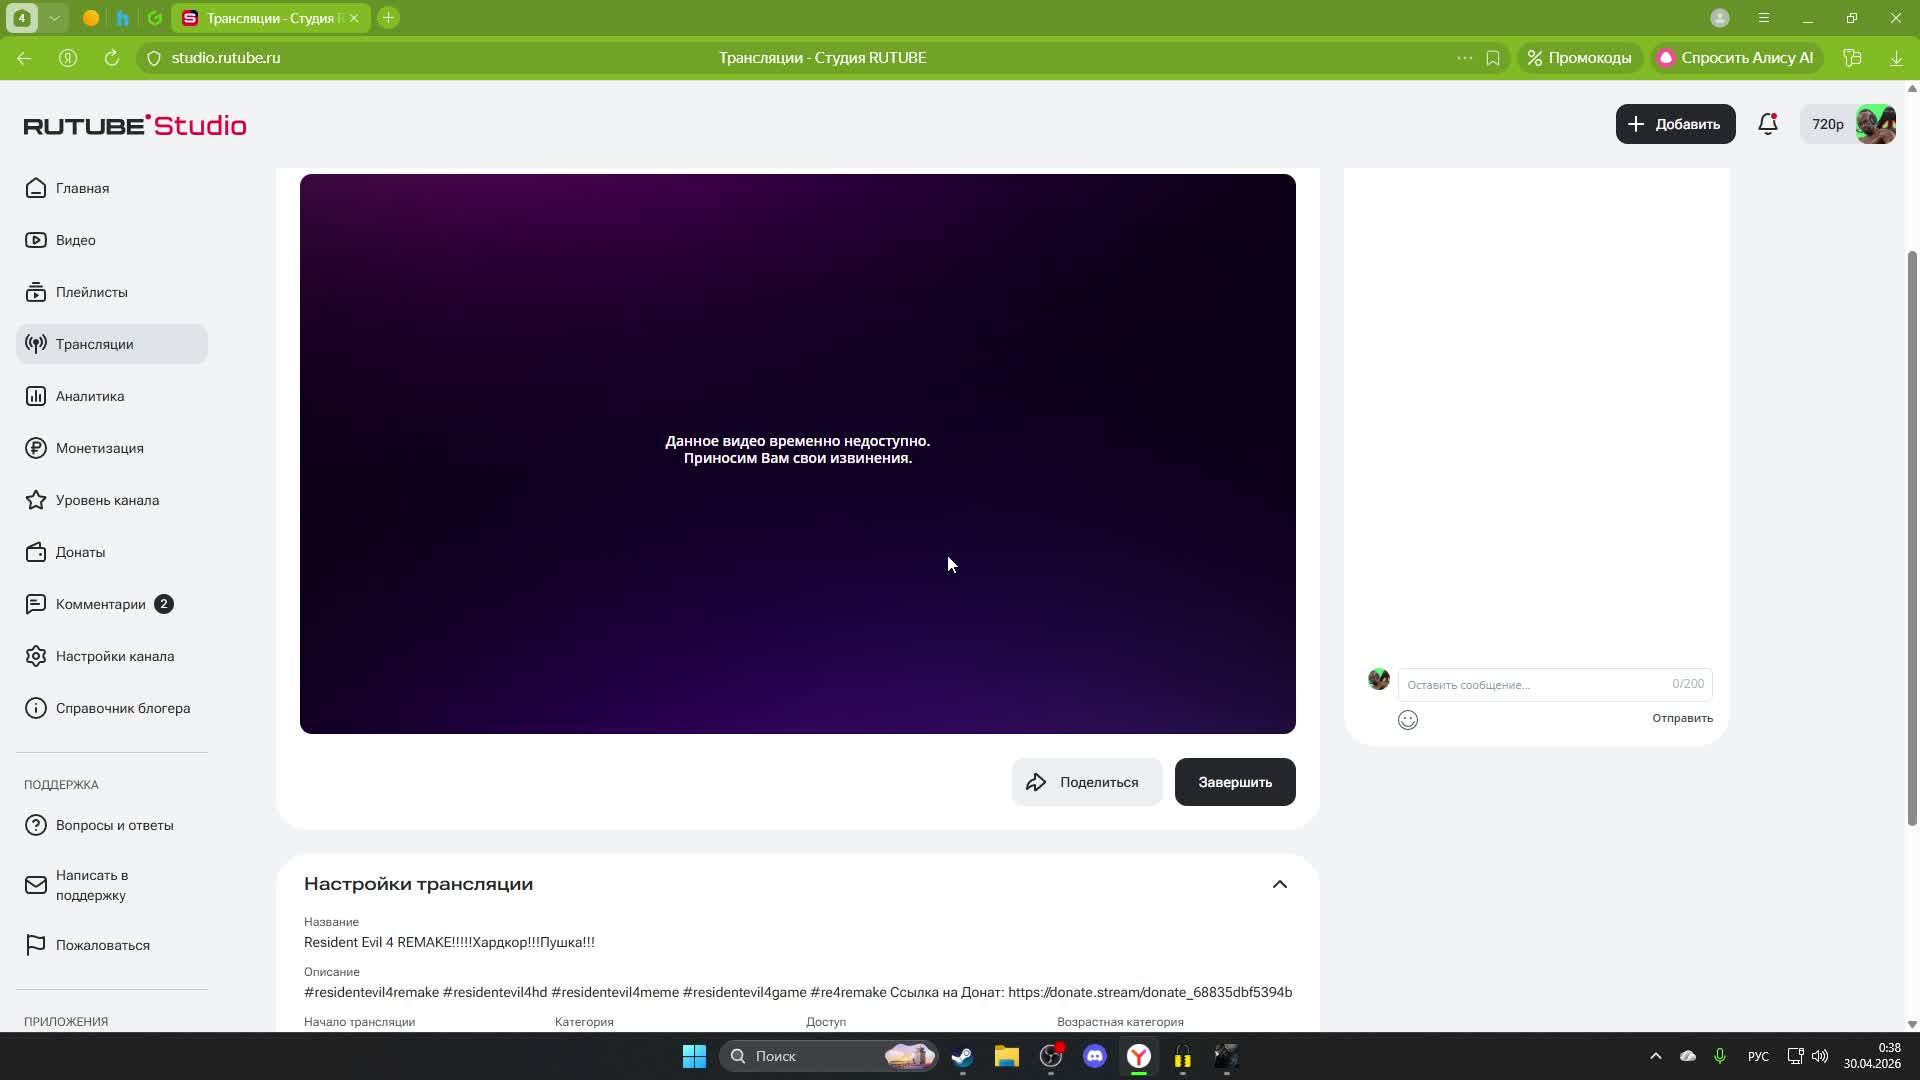Image resolution: width=1920 pixels, height=1080 pixels.
Task: Open the Монетизация sidebar section
Action: 99,448
